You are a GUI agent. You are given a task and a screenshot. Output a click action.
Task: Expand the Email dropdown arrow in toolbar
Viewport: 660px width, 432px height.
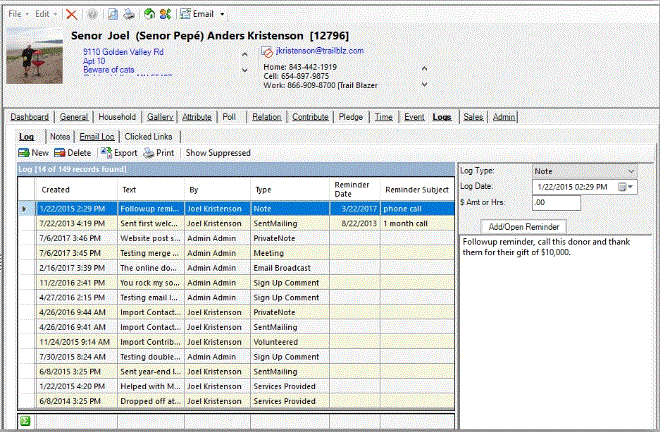pyautogui.click(x=222, y=14)
